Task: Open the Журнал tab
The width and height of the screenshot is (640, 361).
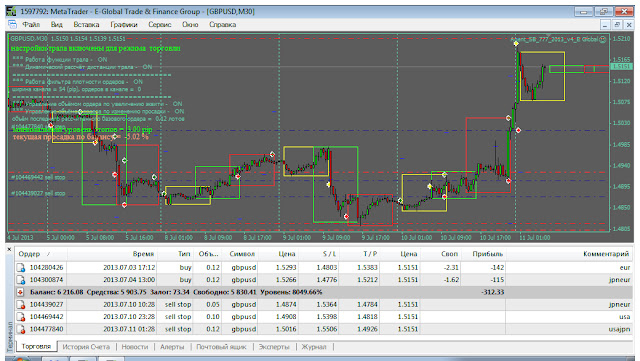Action: tap(313, 347)
